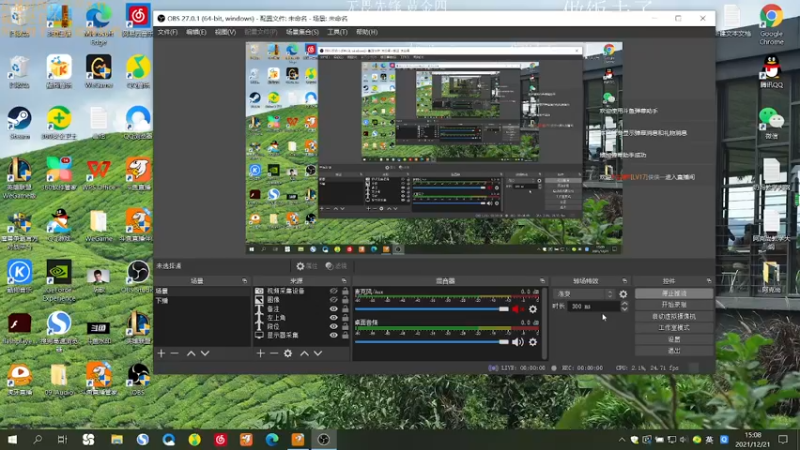Click the 退出 exit button

pos(674,351)
